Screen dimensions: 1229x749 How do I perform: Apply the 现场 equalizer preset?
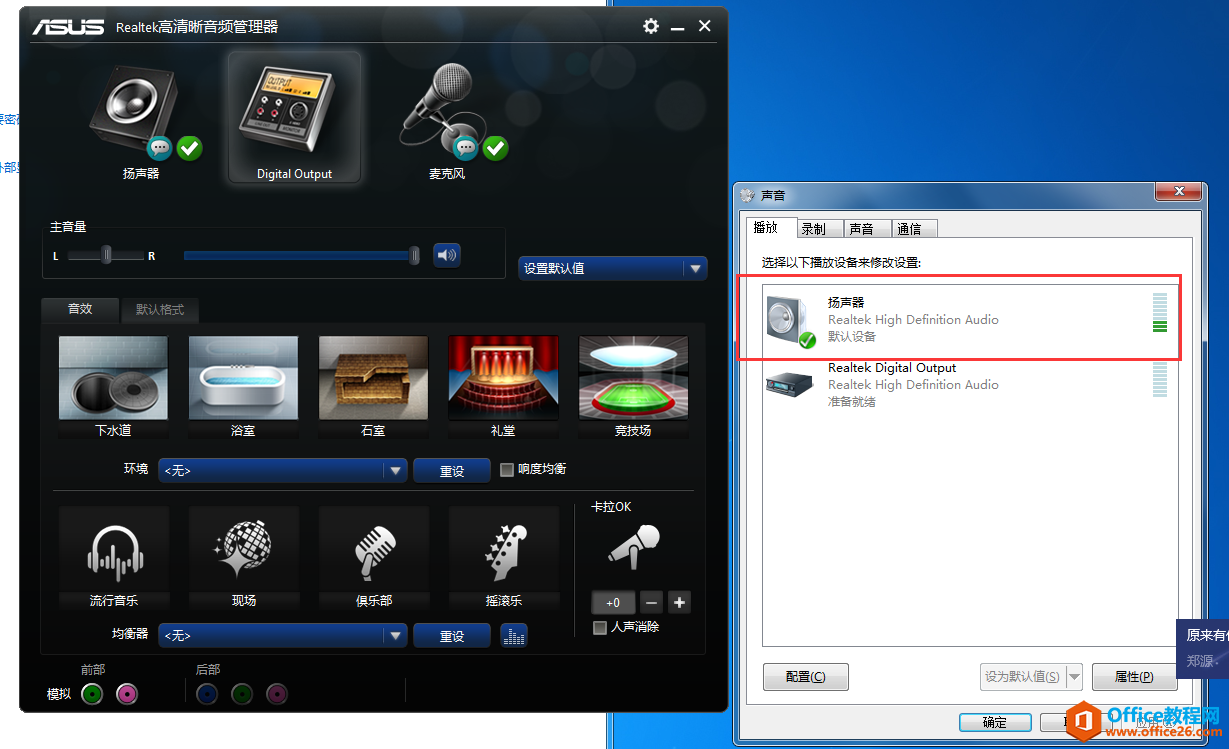pos(243,558)
